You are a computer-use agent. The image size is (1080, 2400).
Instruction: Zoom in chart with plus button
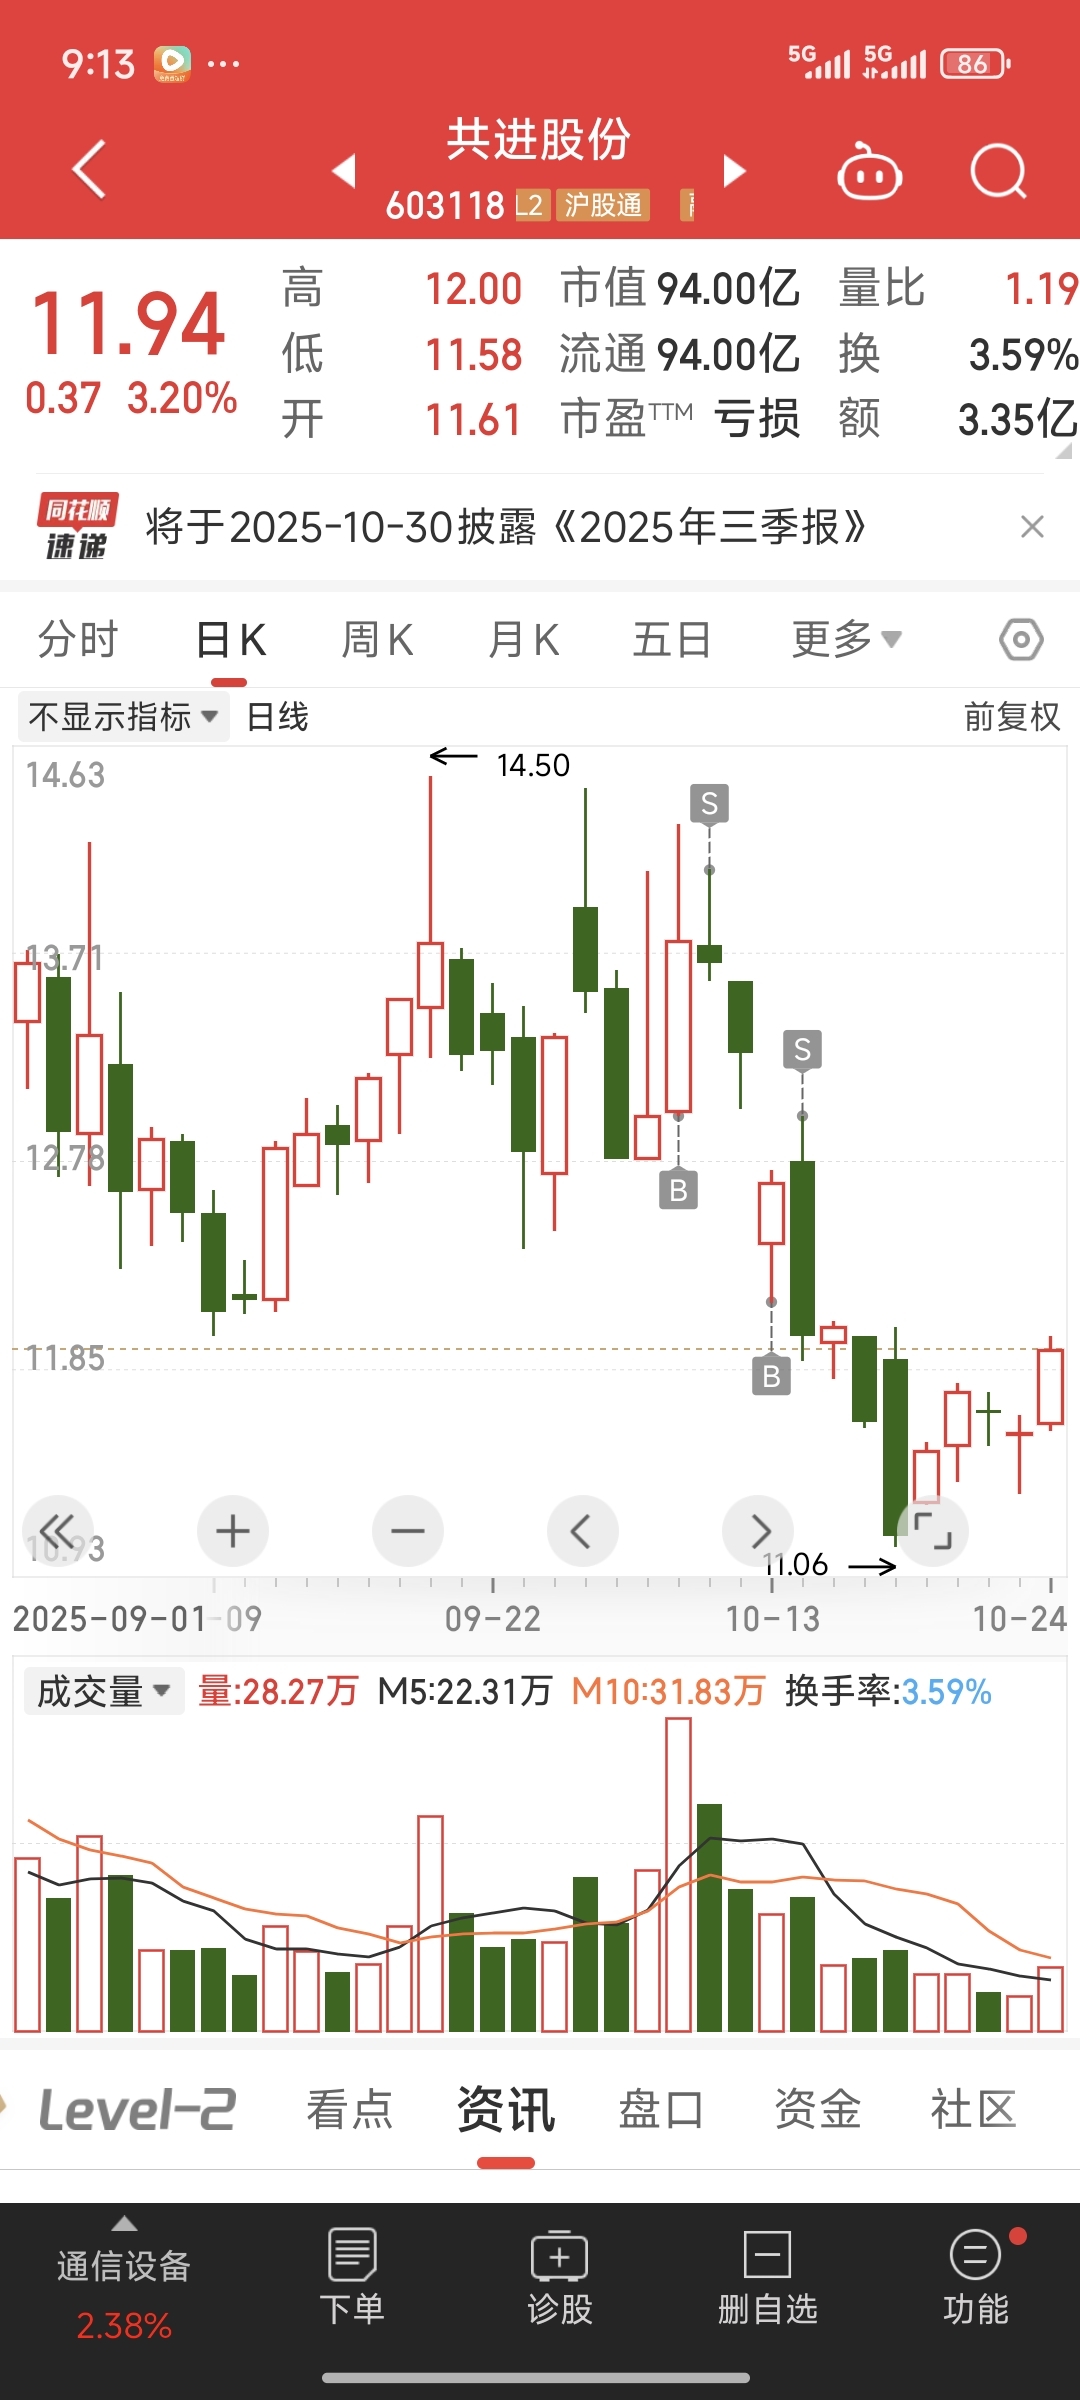pyautogui.click(x=233, y=1531)
